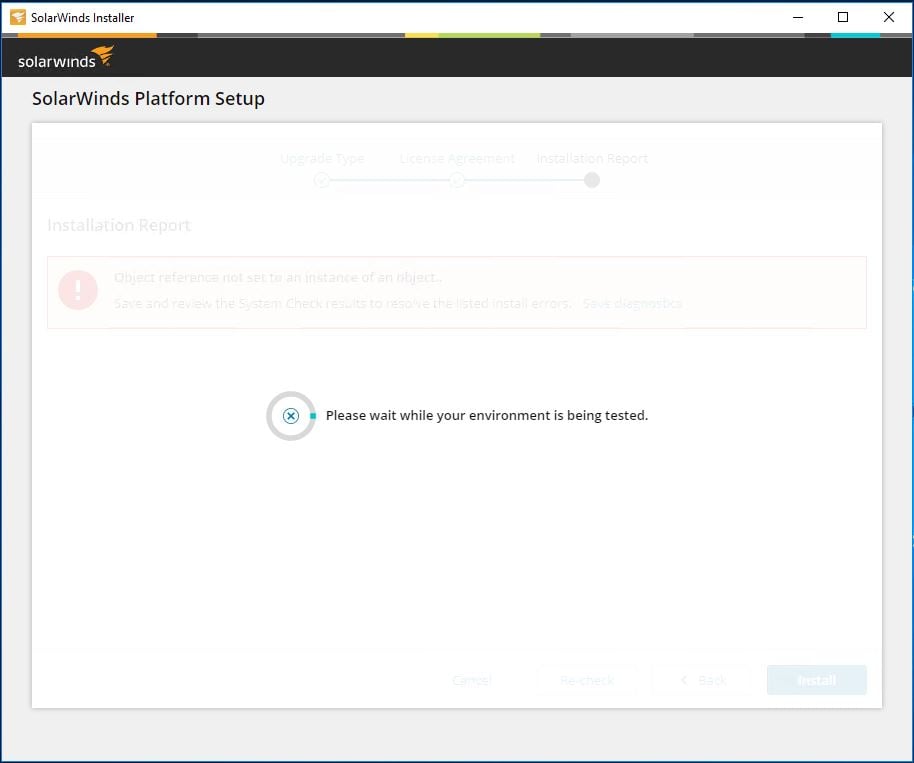Click the cancel X icon inside the spinner

[x=291, y=416]
